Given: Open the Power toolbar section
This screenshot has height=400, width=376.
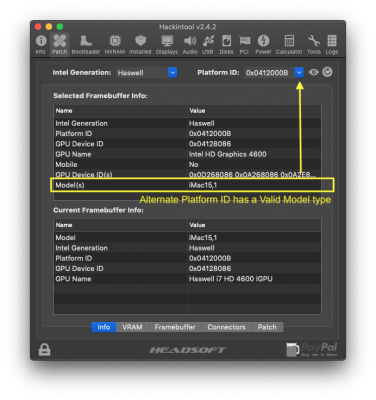Looking at the screenshot, I should tap(263, 45).
